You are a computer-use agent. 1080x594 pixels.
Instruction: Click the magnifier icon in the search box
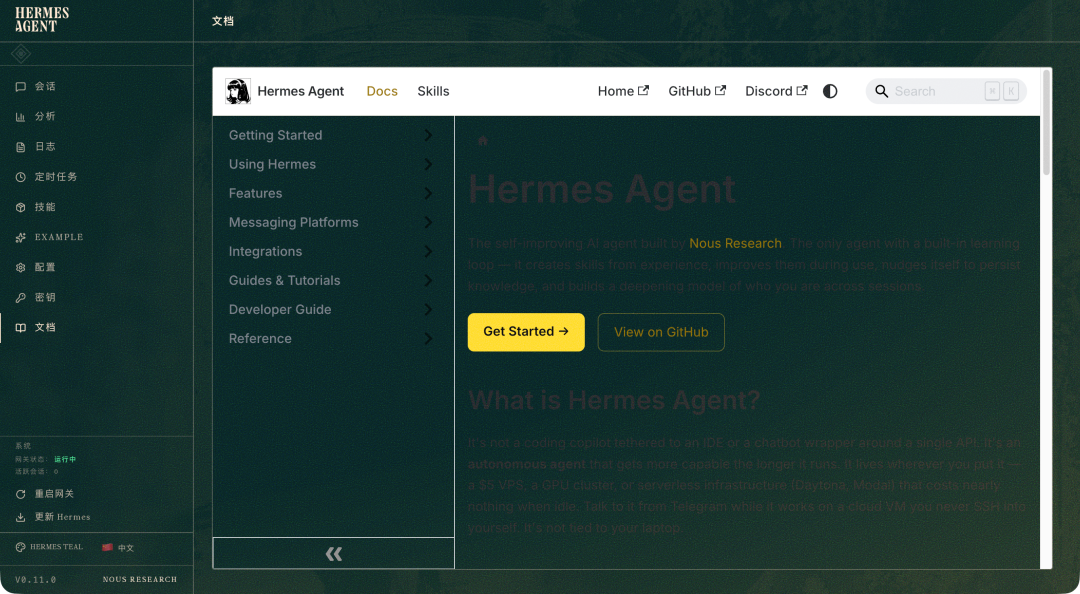tap(881, 91)
